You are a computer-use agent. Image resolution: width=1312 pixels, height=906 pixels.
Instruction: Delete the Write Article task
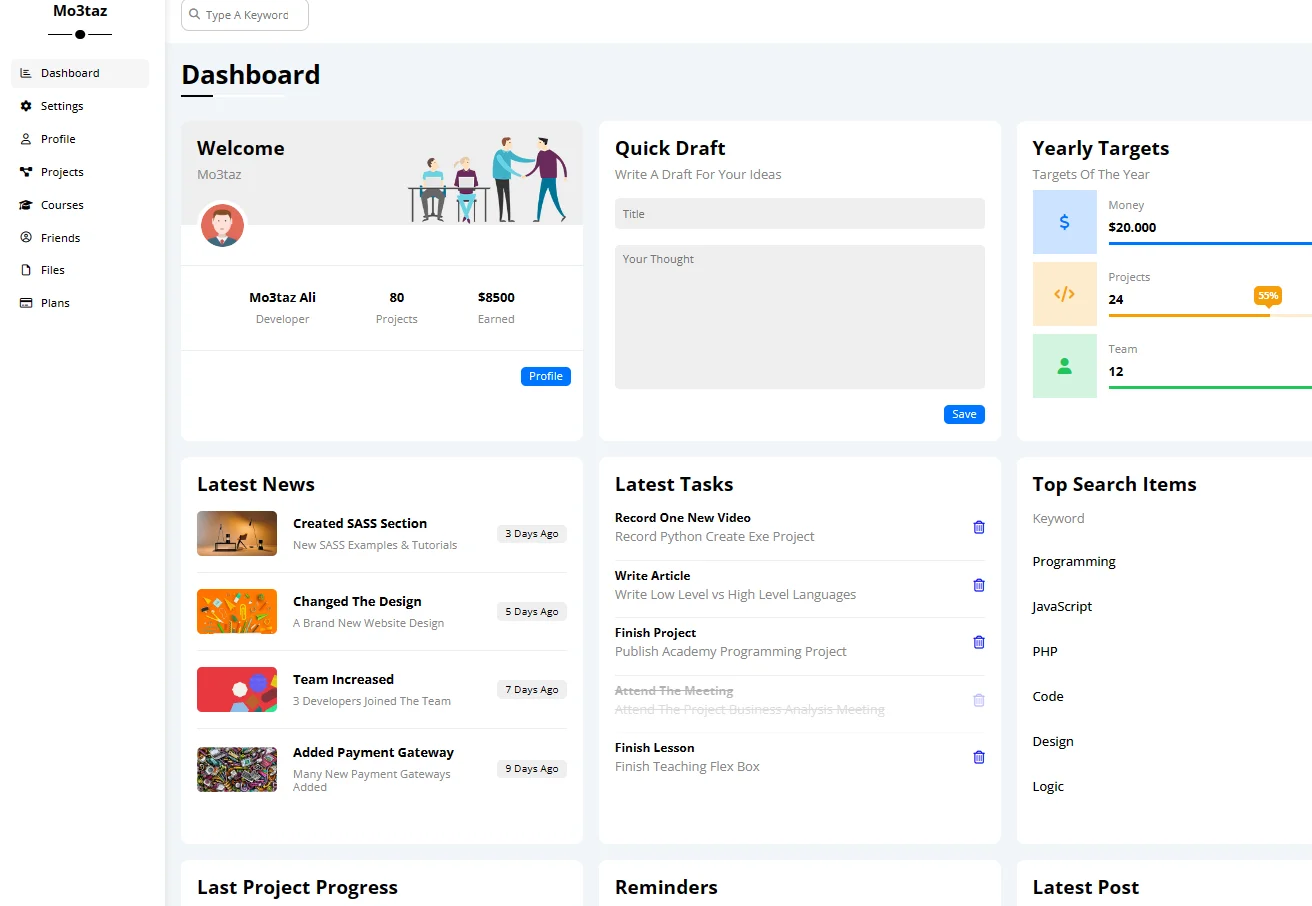979,585
